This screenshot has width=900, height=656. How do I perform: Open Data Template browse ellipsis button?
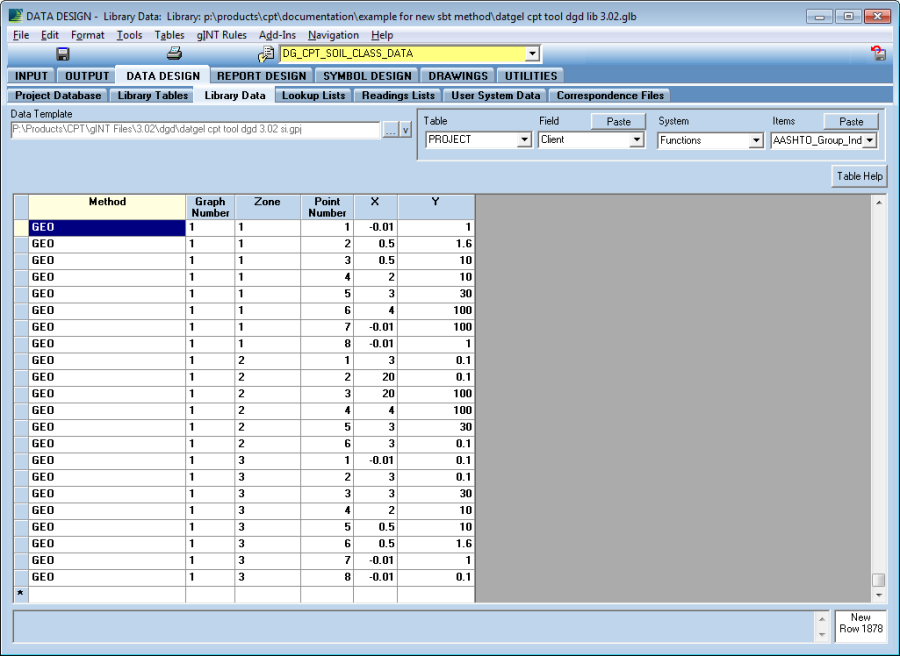click(x=390, y=130)
